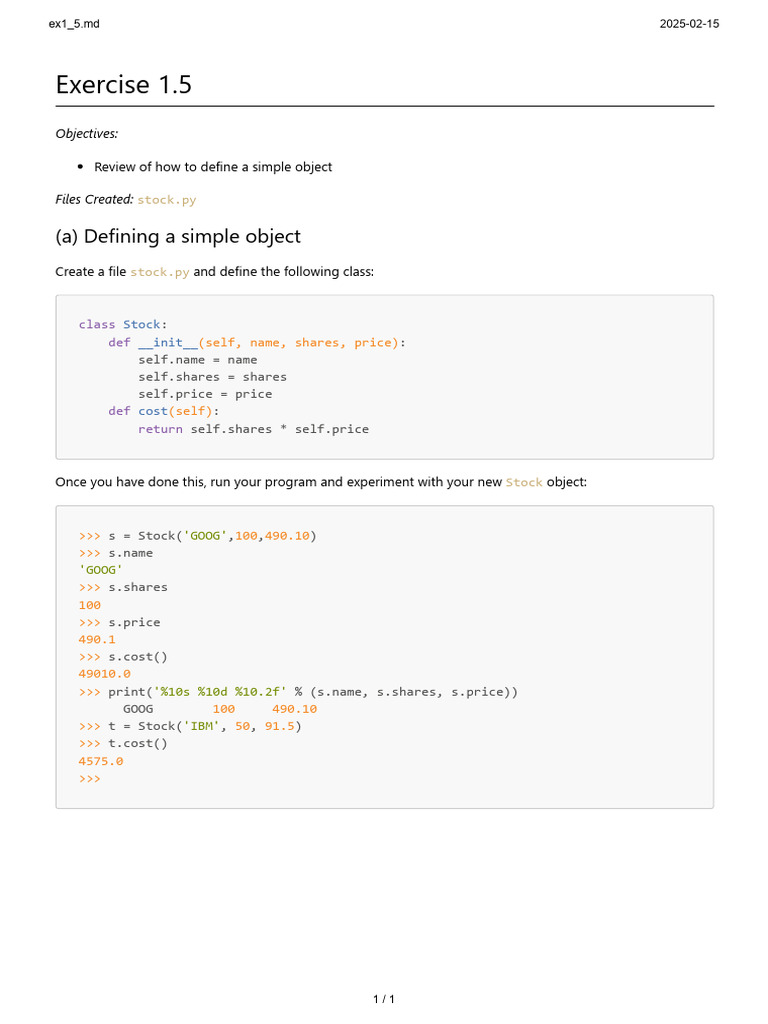Click the 2025-02-15 date in the header
768x1024 pixels.
coord(689,24)
